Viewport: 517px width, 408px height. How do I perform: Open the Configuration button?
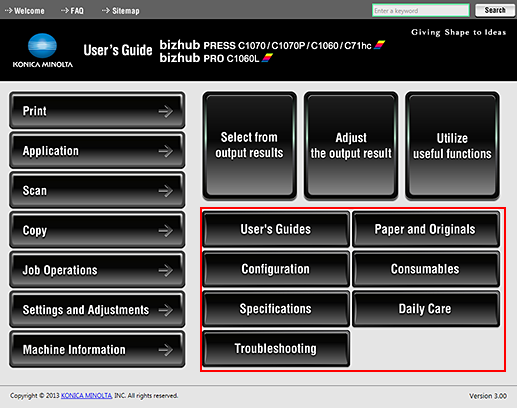pyautogui.click(x=276, y=269)
